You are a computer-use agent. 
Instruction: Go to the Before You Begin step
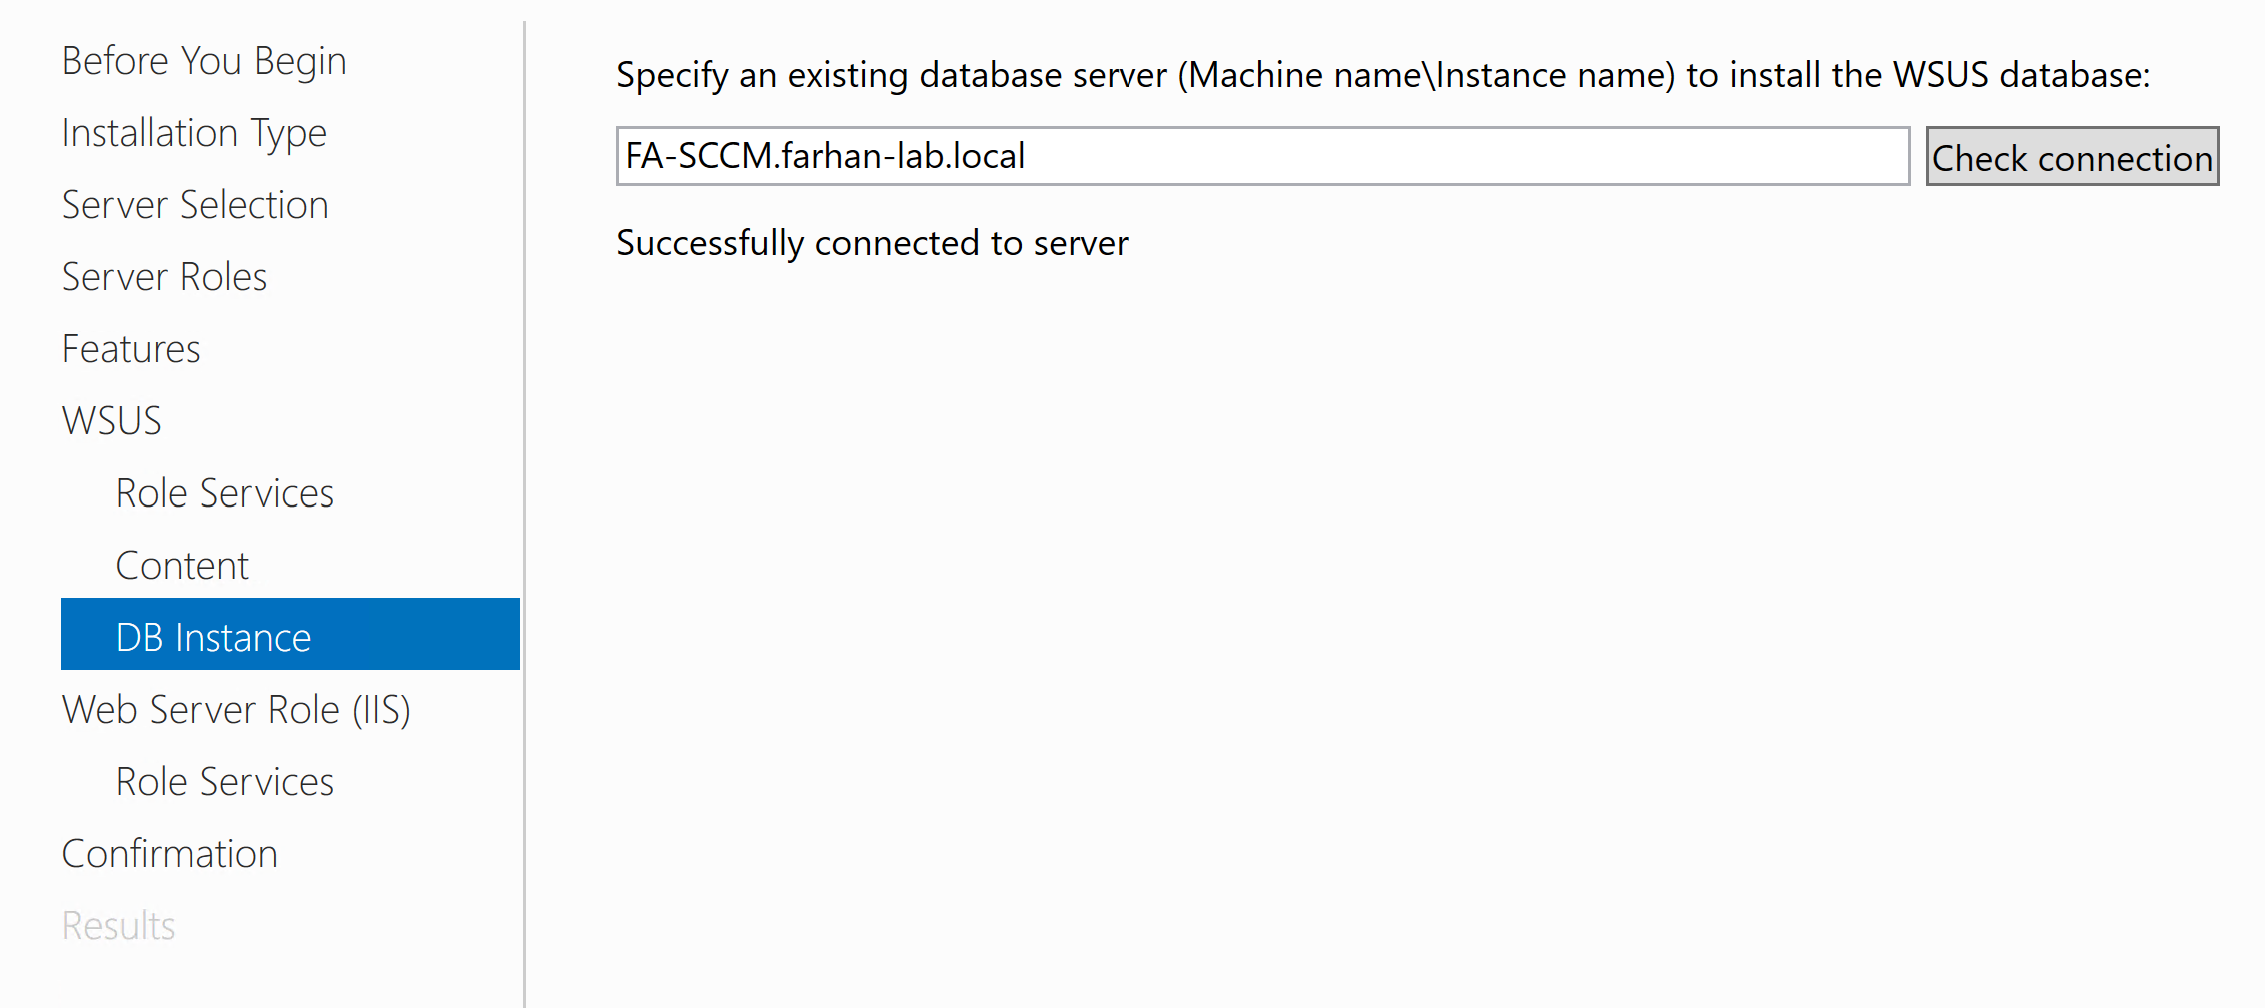(204, 61)
